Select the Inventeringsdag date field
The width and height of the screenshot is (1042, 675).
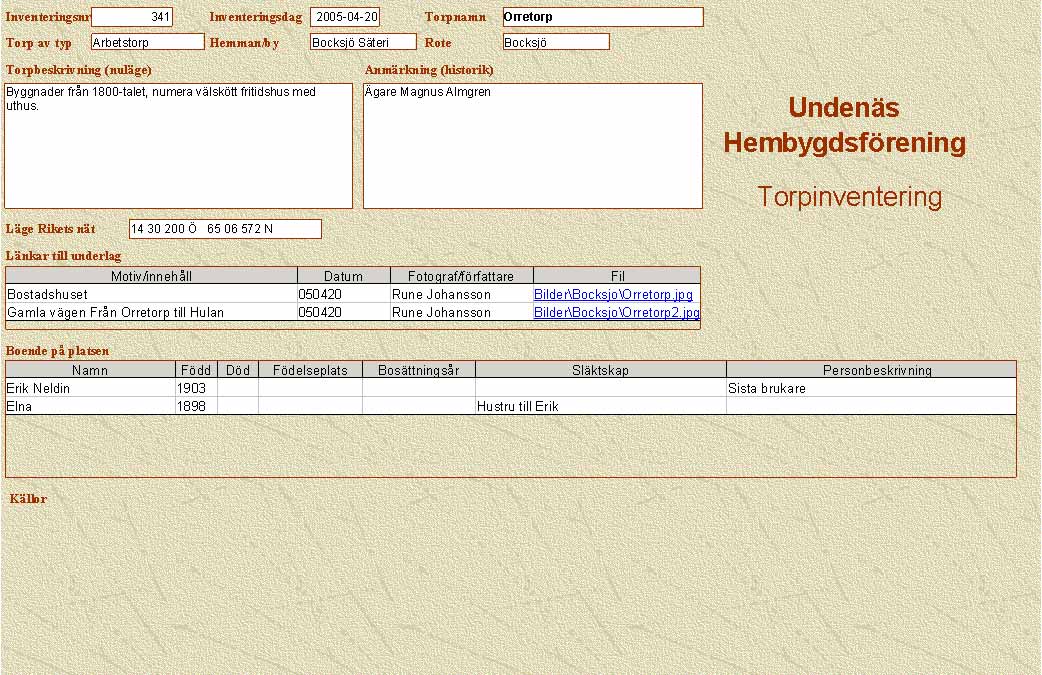(x=345, y=17)
